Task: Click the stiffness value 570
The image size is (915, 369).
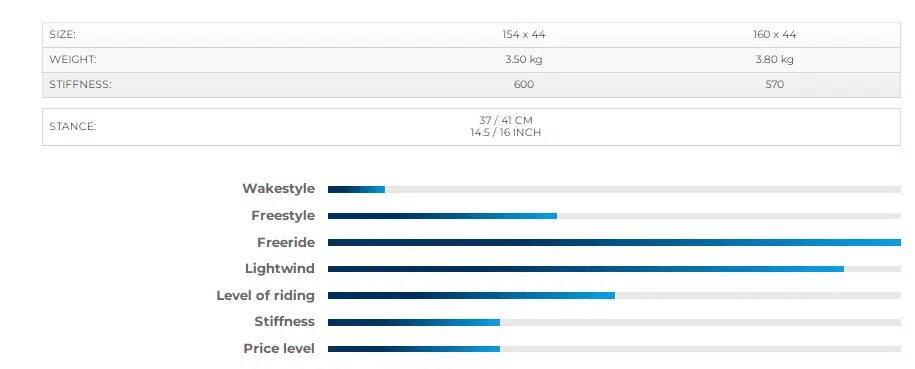Action: (x=774, y=85)
